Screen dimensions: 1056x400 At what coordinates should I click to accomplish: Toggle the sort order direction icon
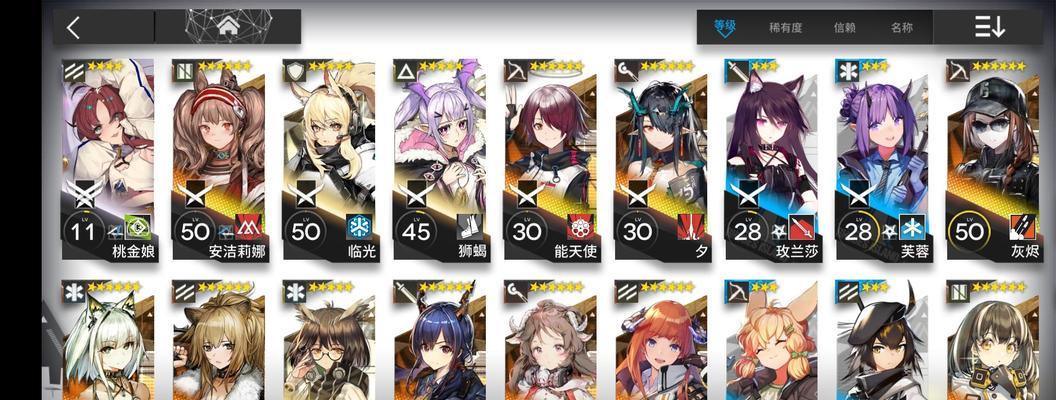tap(989, 27)
